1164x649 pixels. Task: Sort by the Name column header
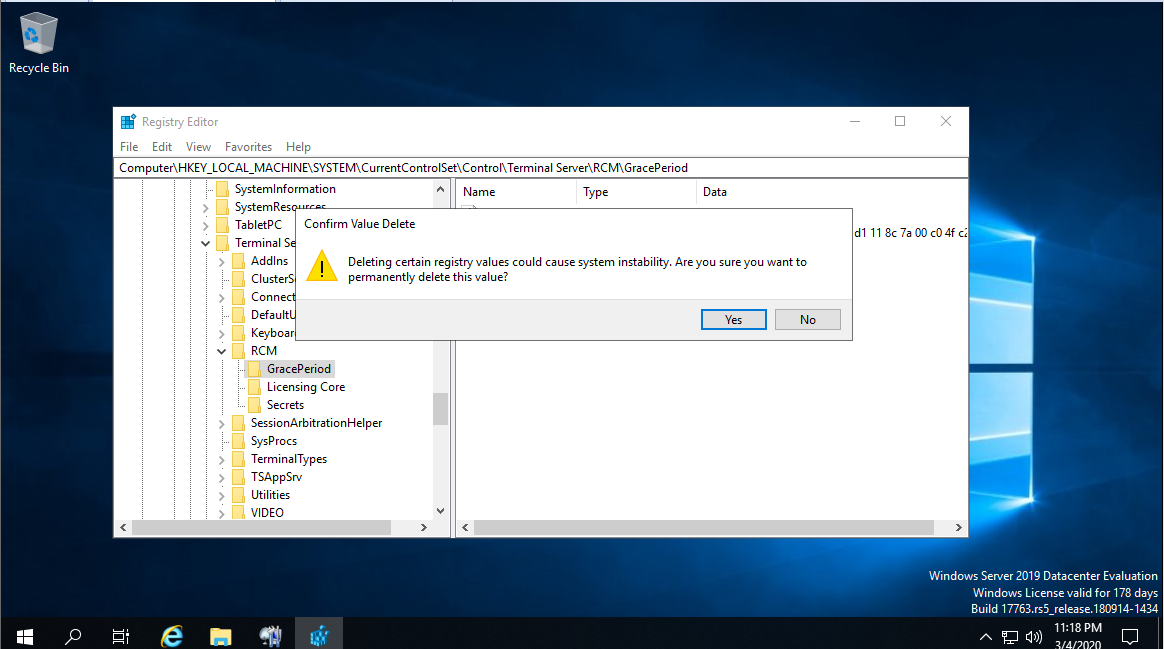point(517,192)
